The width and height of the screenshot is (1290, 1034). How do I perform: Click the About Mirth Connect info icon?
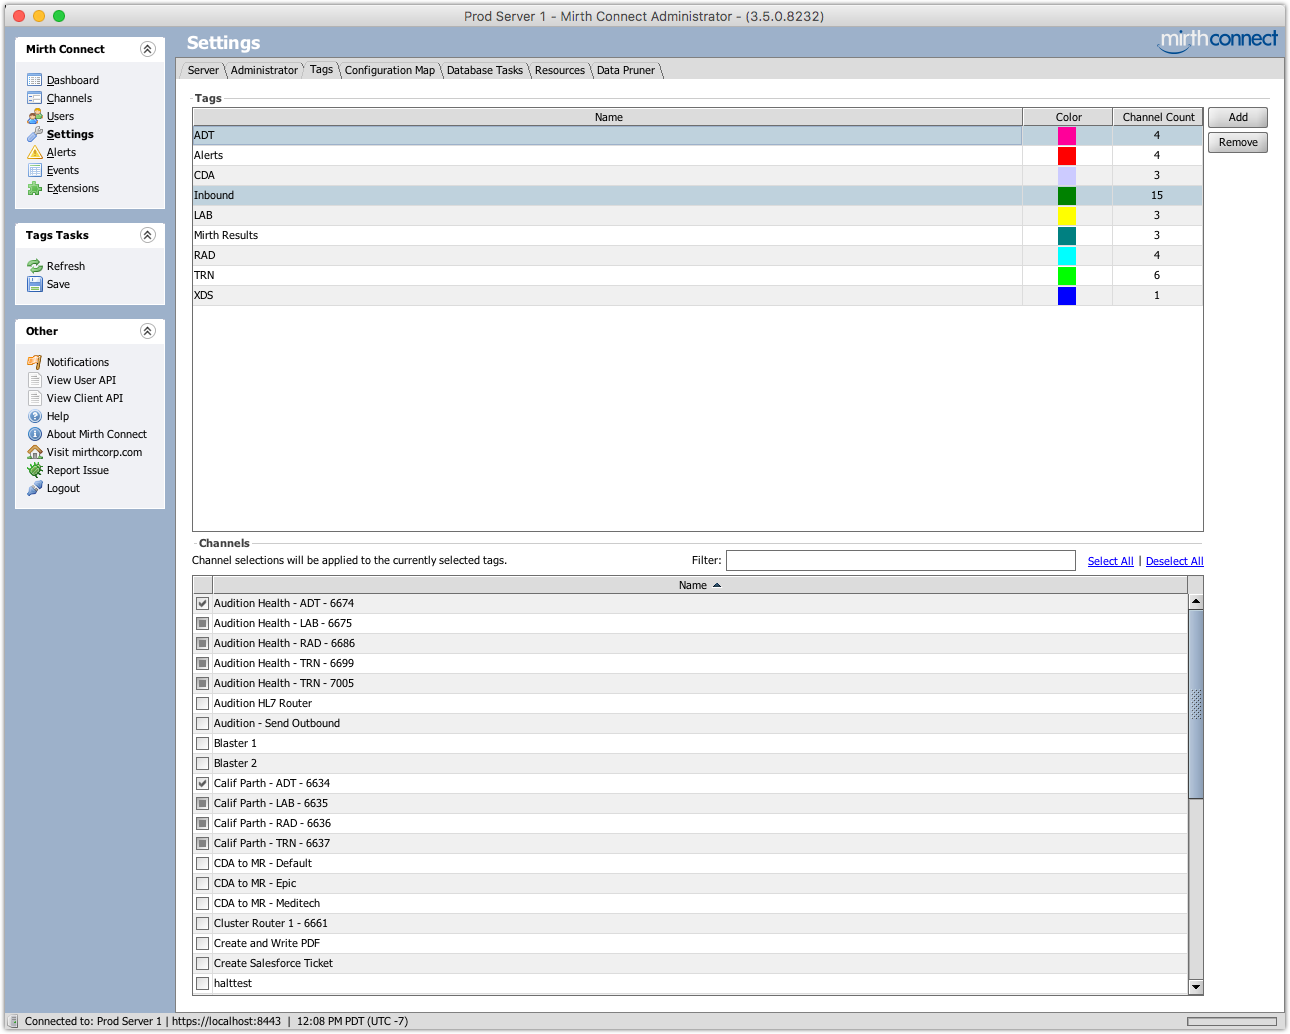click(35, 434)
